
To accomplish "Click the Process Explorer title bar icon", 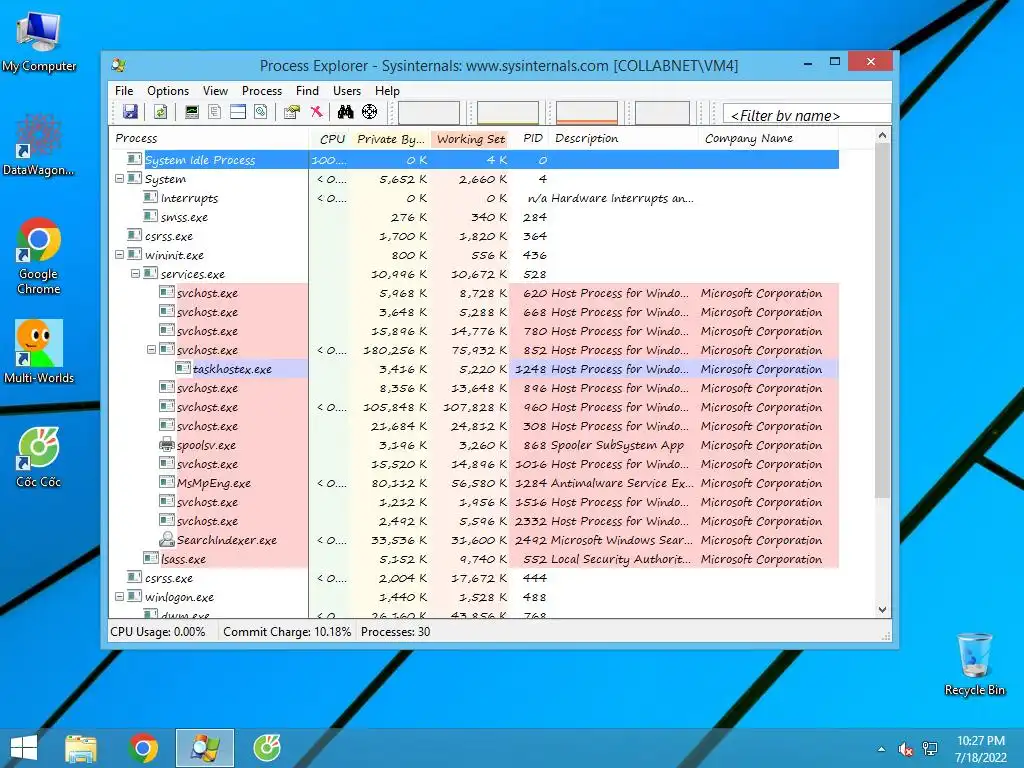I will click(x=119, y=65).
